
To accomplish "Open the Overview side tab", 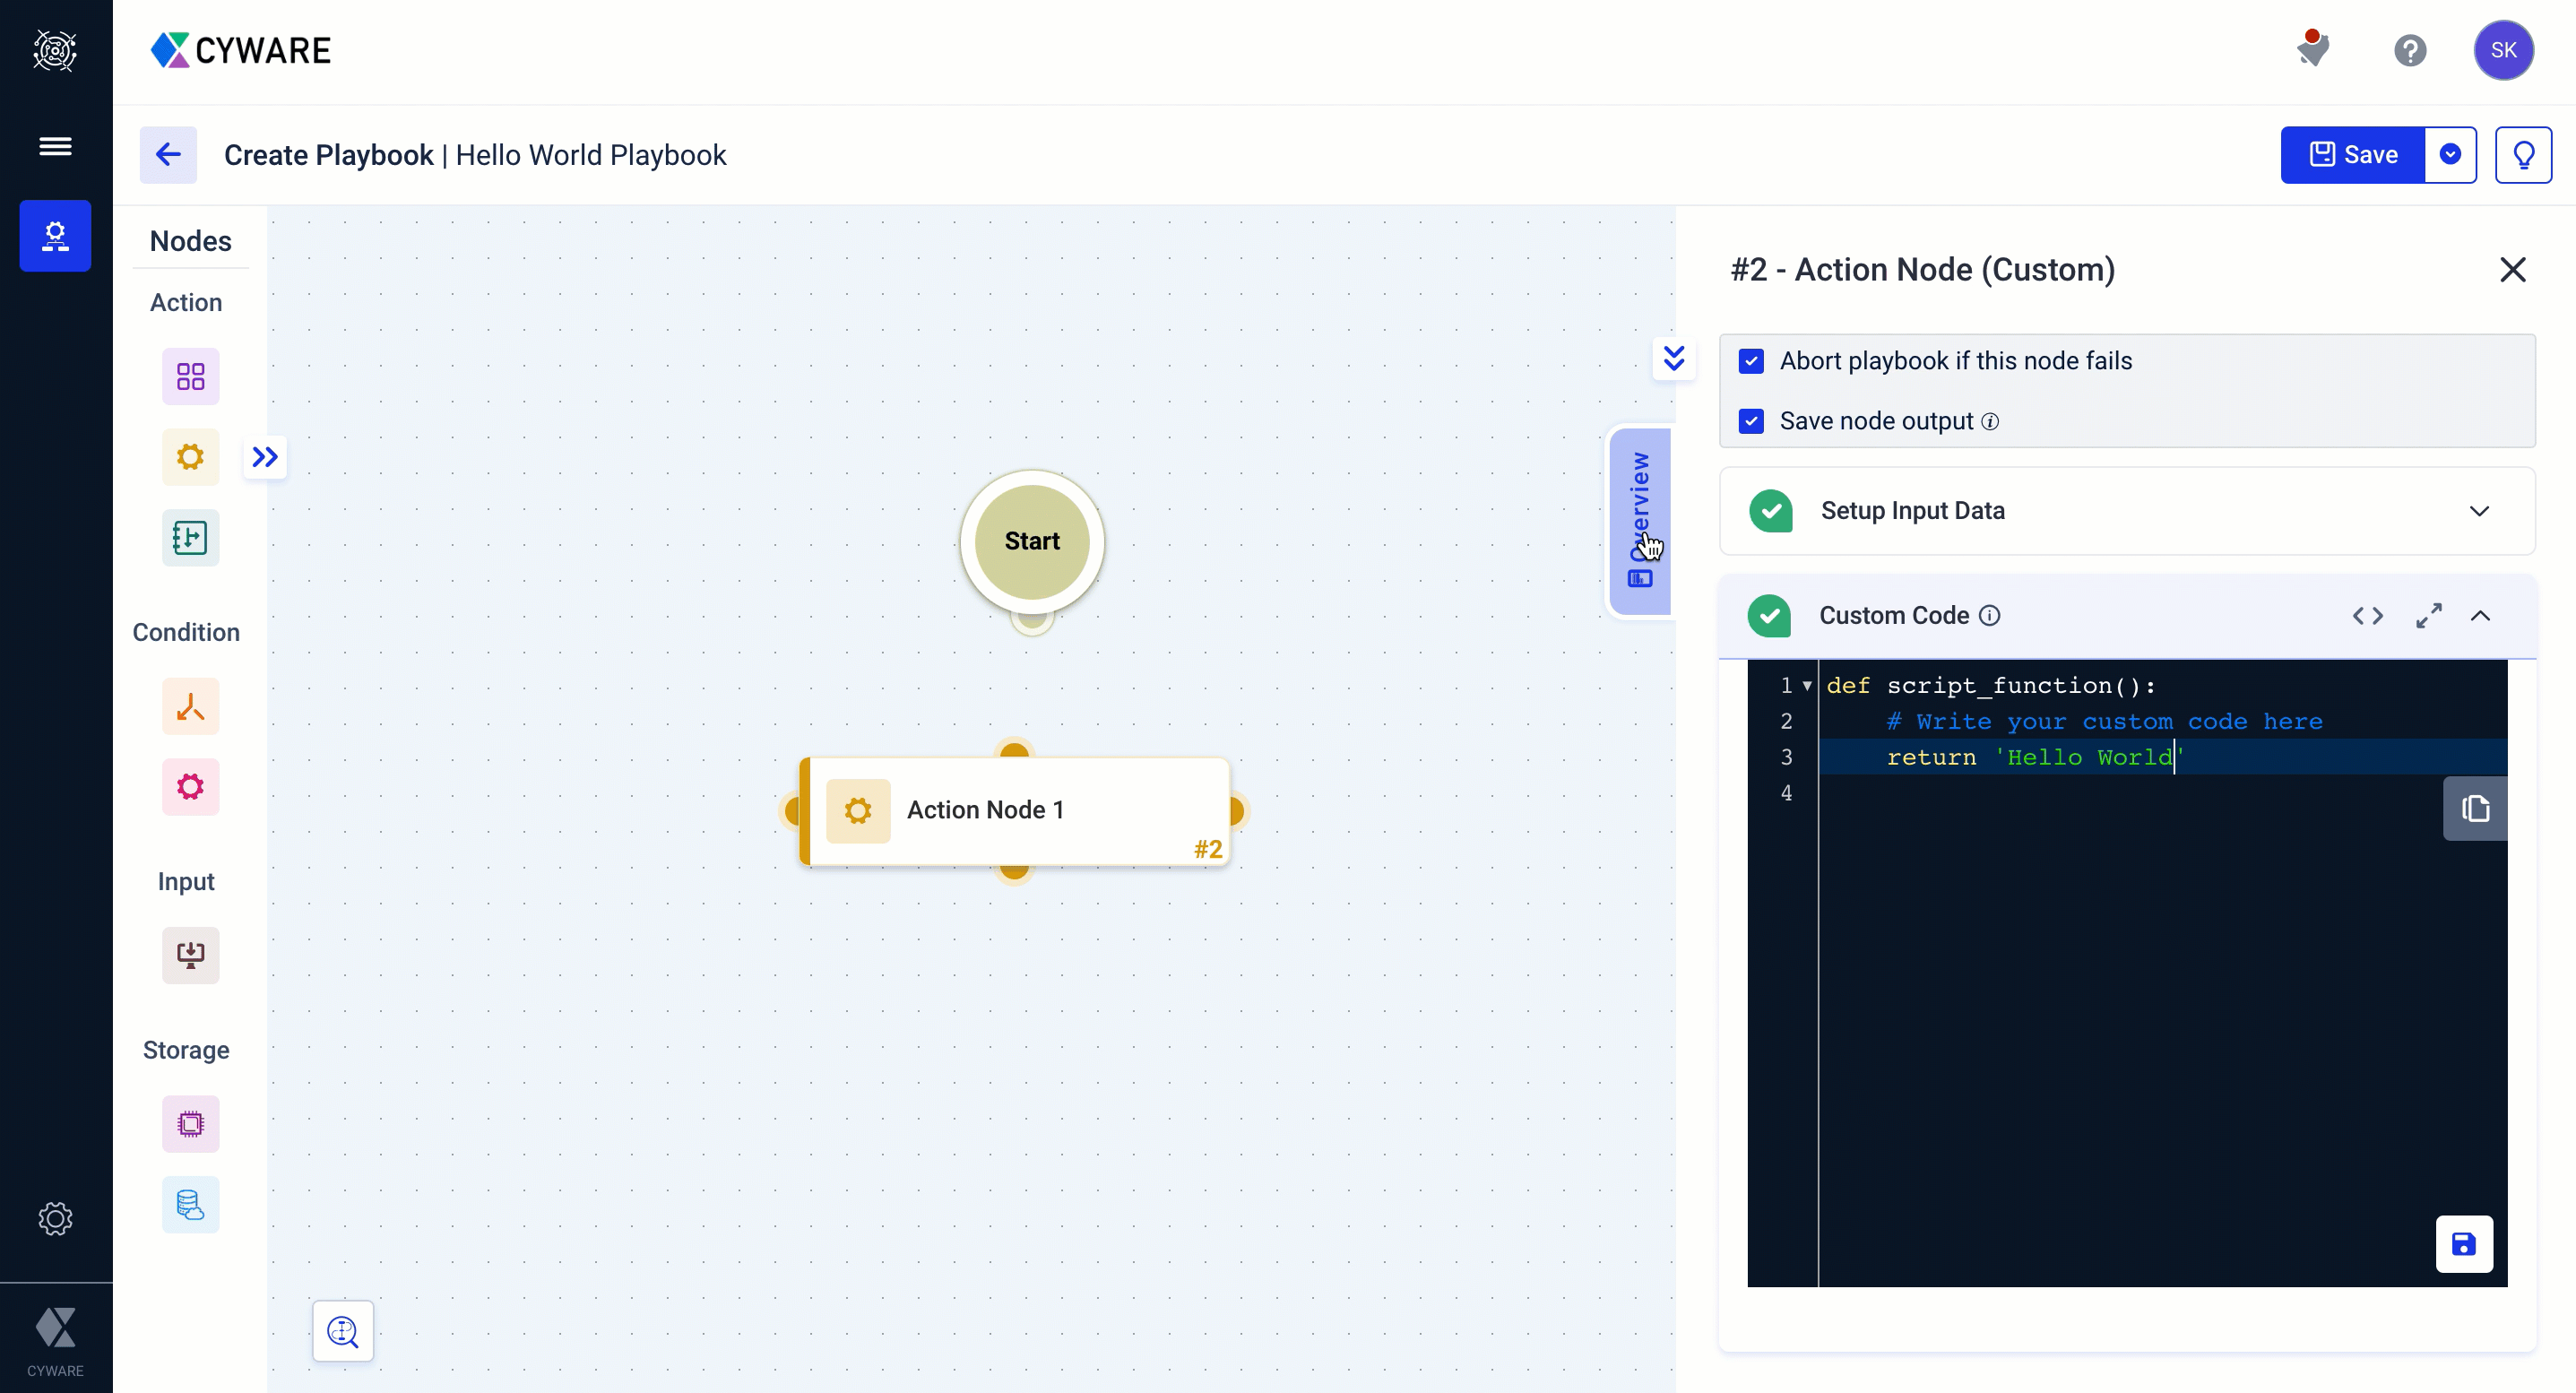I will point(1640,520).
